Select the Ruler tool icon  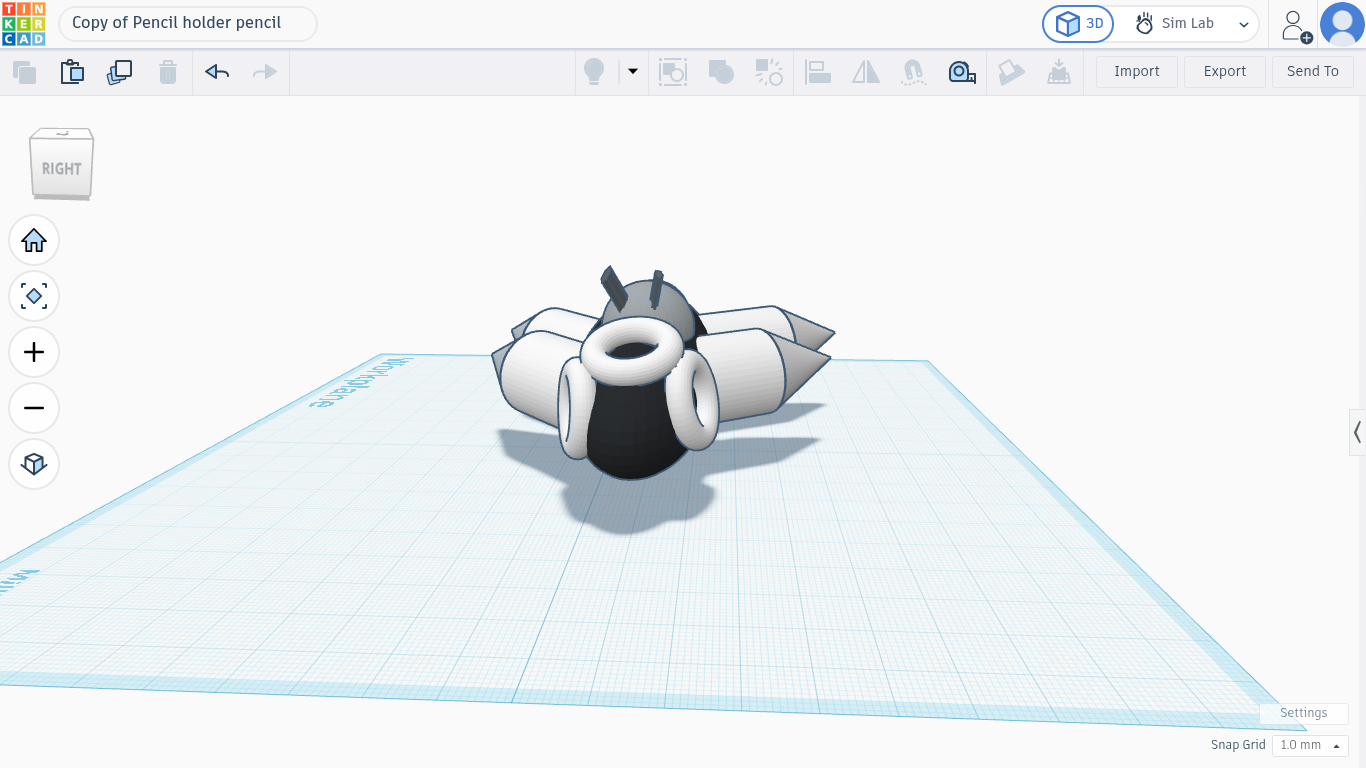click(x=962, y=72)
